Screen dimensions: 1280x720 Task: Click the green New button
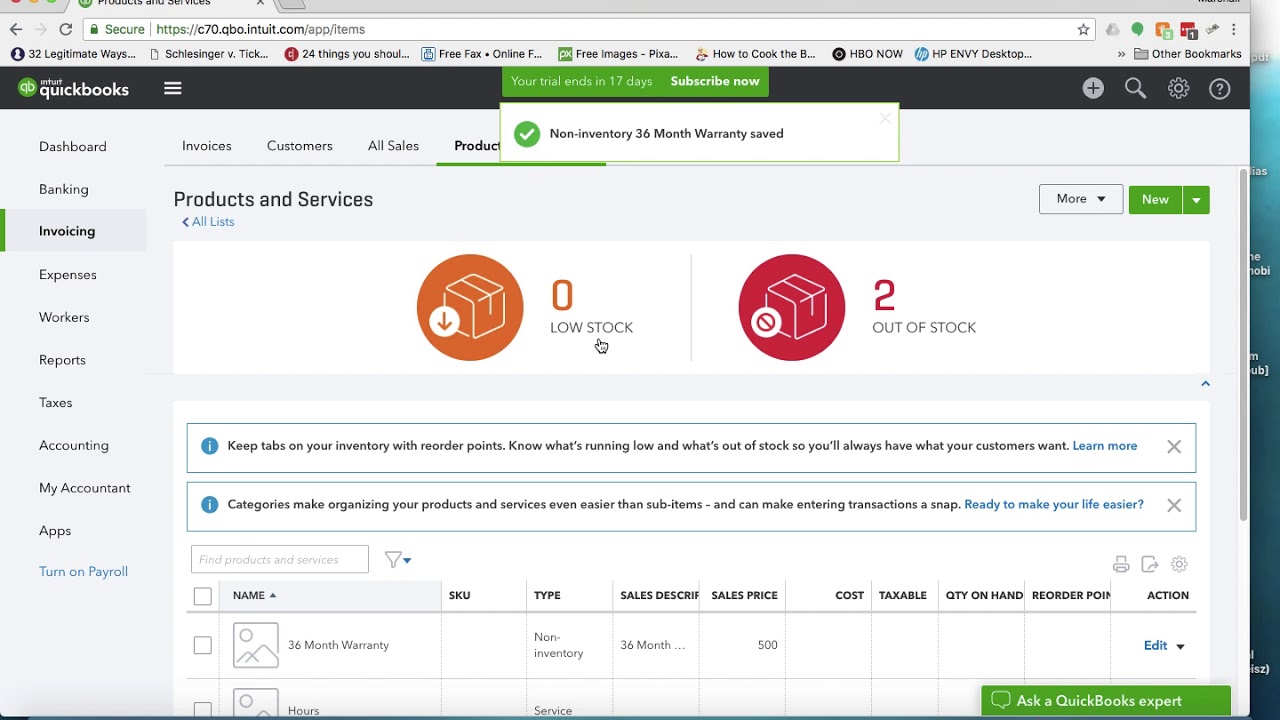1155,199
